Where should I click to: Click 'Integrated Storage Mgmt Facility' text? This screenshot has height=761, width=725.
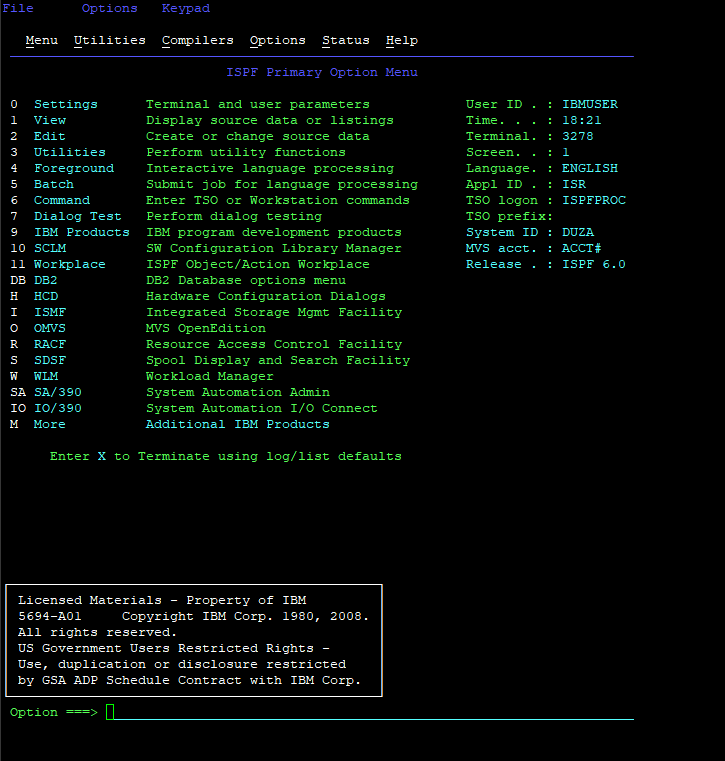click(x=274, y=313)
